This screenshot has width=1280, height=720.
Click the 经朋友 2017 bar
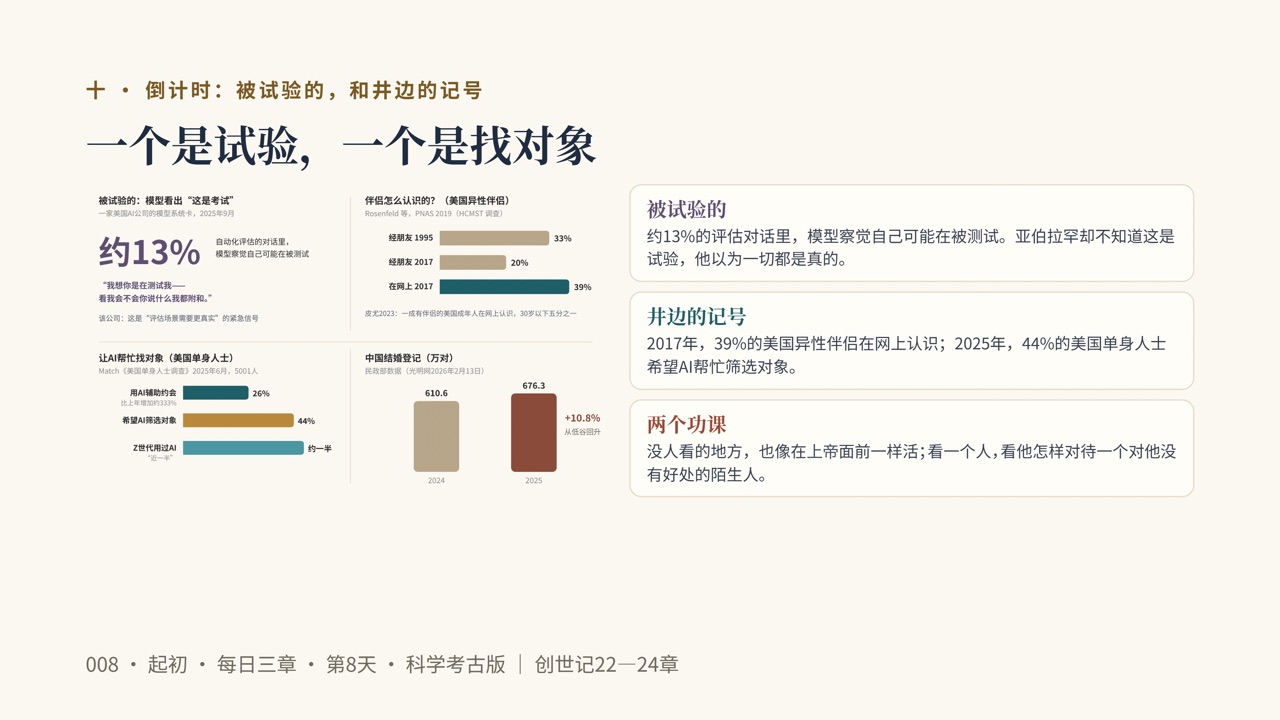point(473,262)
